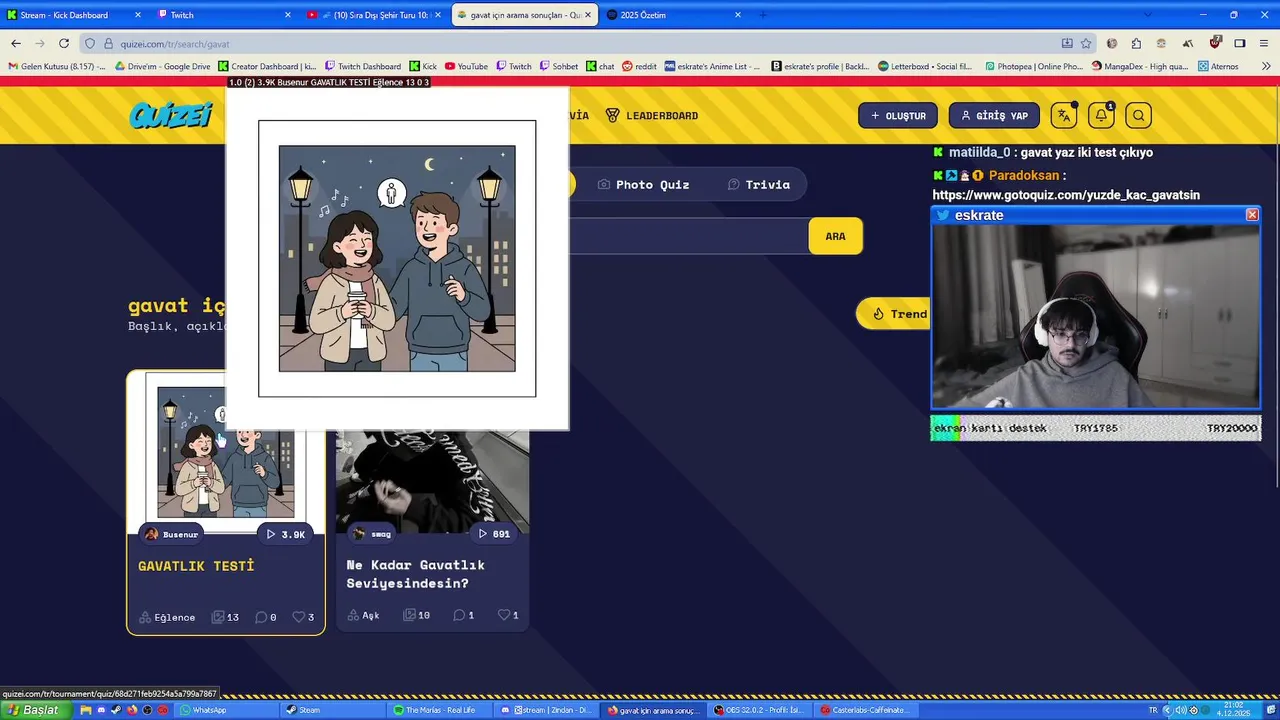Screen dimensions: 1280x720
Task: Bookmark this page with the star icon
Action: [1086, 43]
